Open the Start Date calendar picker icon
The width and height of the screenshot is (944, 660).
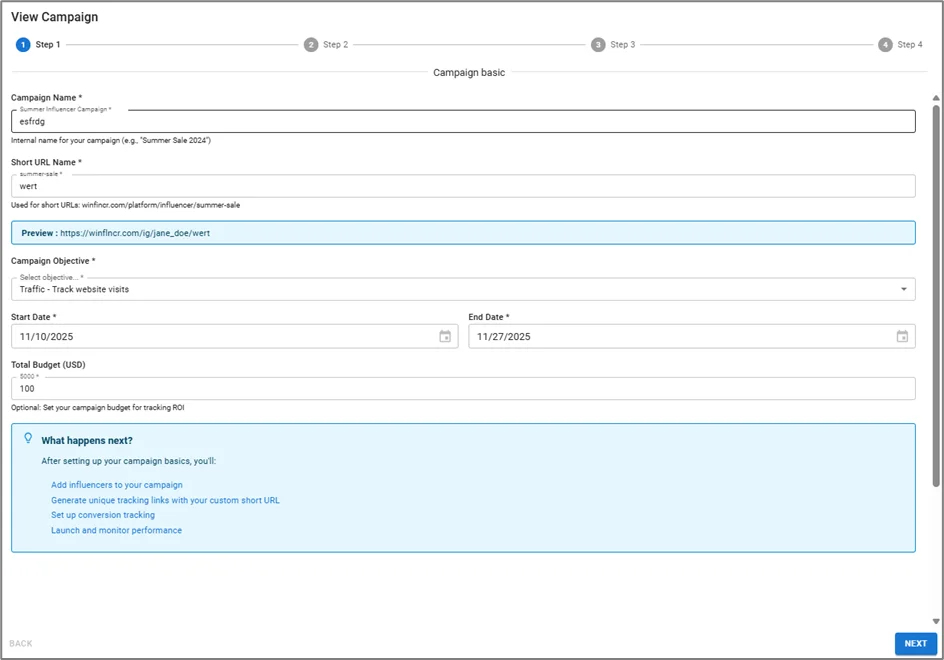[445, 337]
